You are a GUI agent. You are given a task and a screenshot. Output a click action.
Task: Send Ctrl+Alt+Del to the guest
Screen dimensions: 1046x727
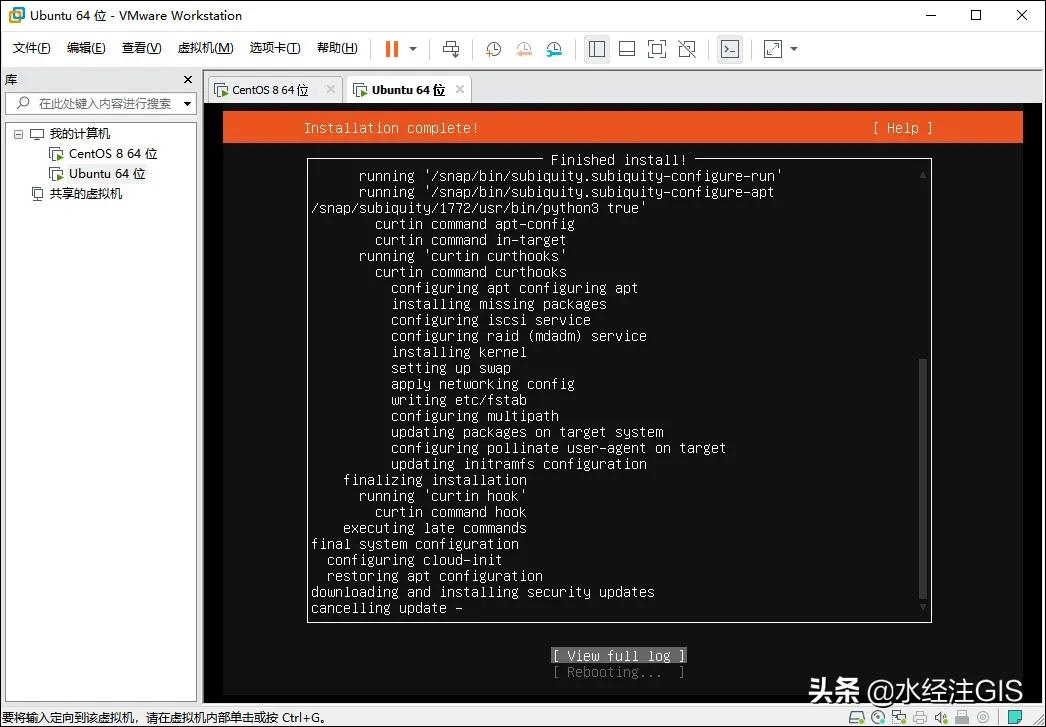451,48
